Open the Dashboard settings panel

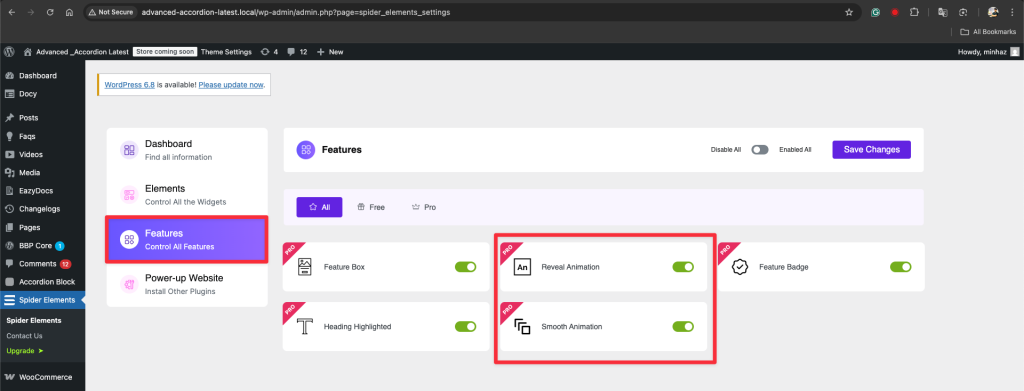click(x=187, y=149)
